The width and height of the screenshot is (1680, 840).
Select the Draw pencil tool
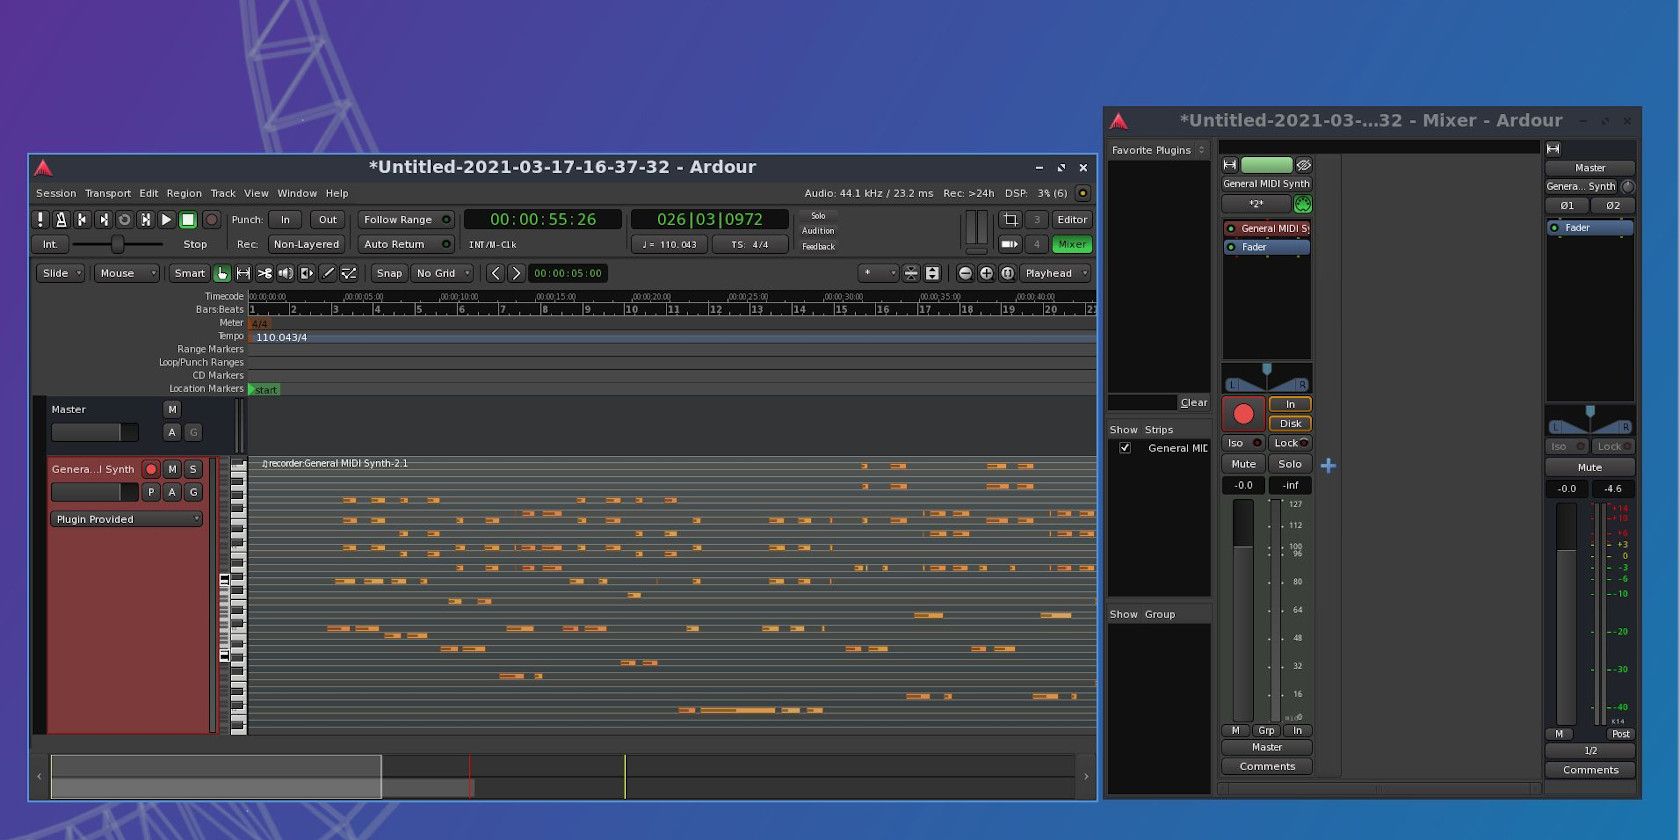328,273
